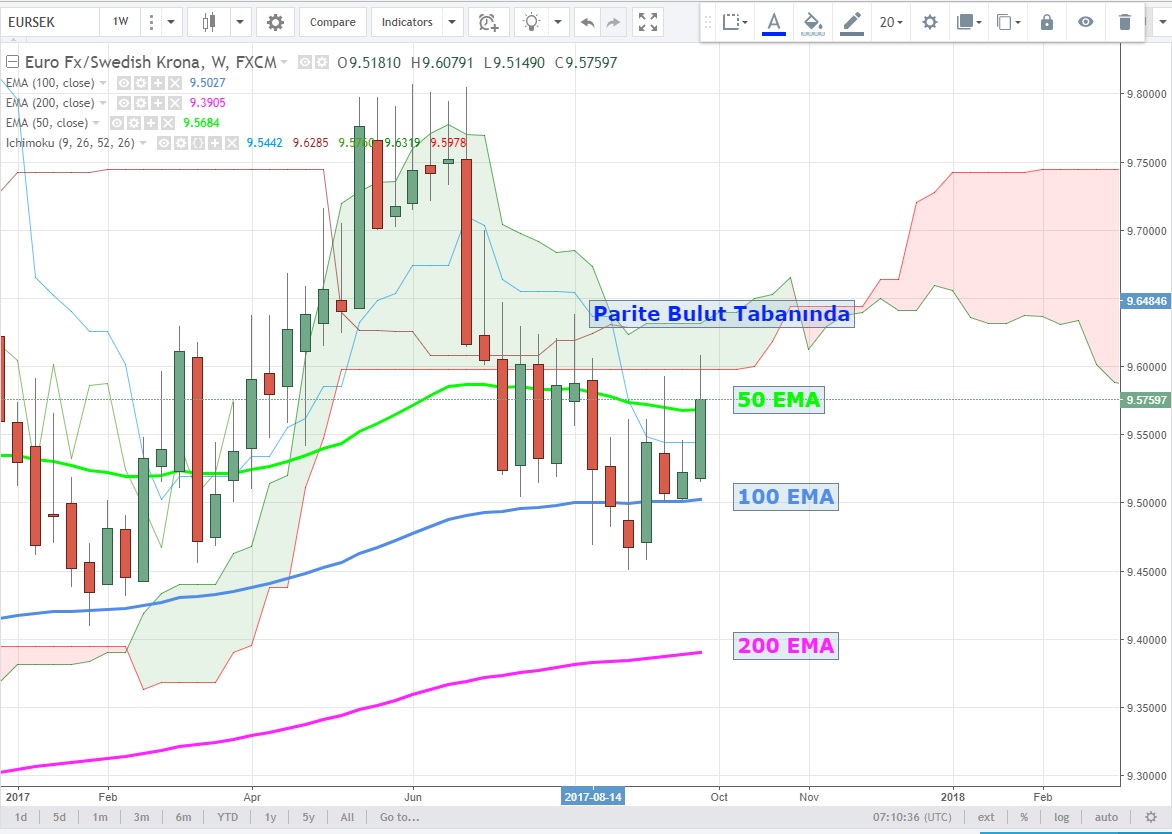The width and height of the screenshot is (1172, 834).
Task: Click the undo arrow
Action: point(587,22)
